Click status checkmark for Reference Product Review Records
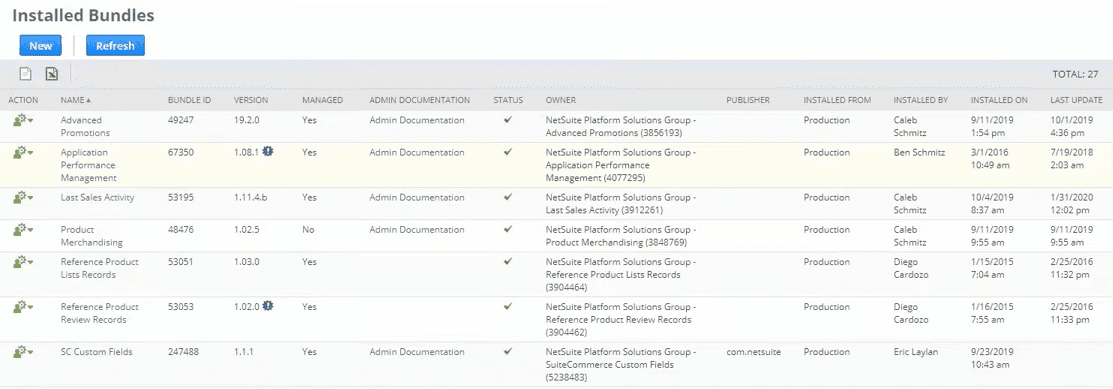 (x=508, y=306)
